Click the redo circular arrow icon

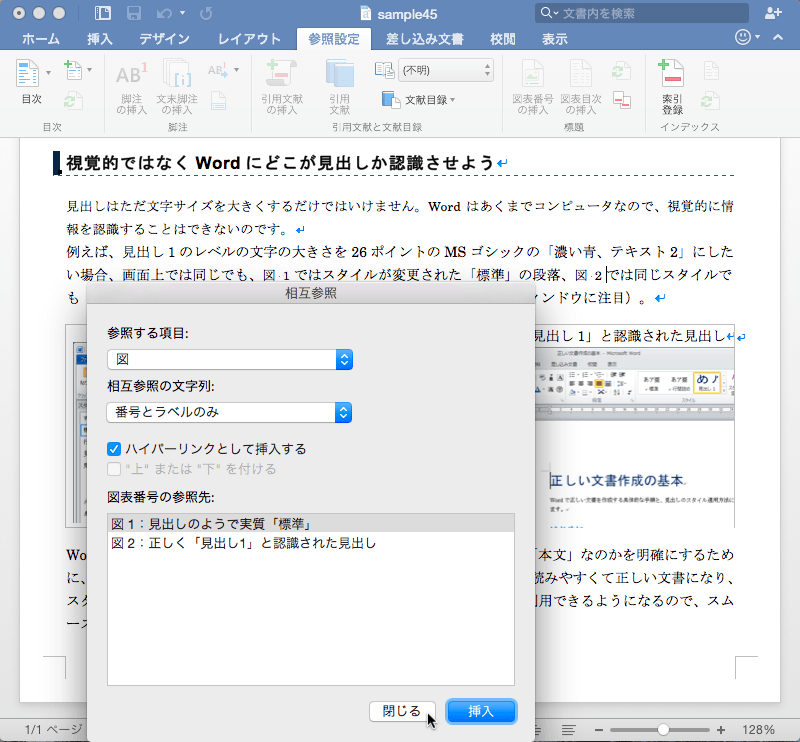pos(206,13)
